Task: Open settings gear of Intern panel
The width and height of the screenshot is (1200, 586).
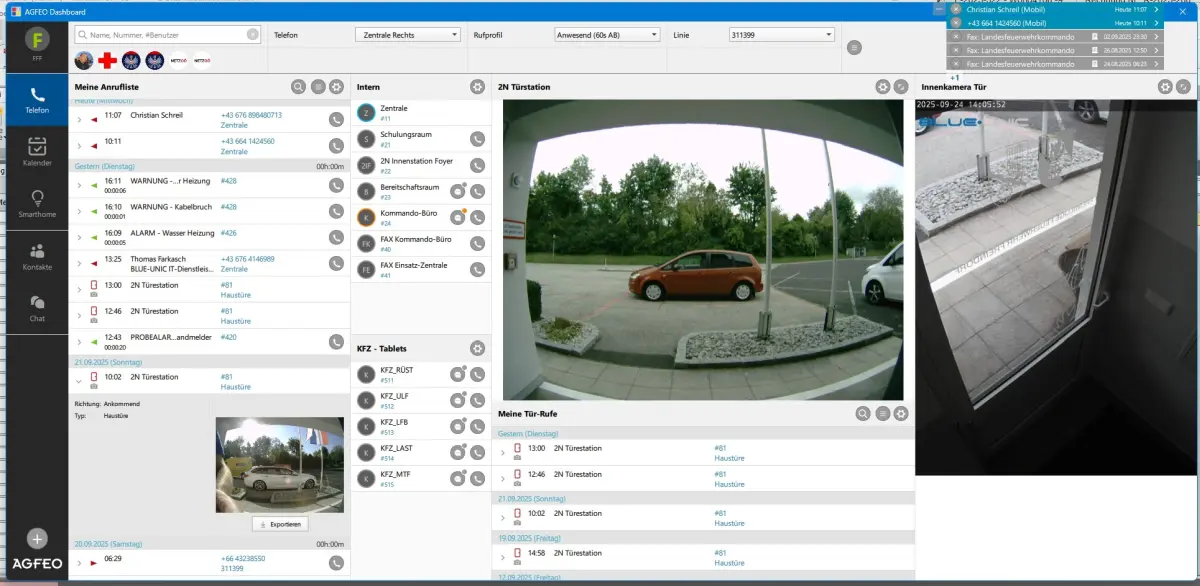Action: click(477, 87)
